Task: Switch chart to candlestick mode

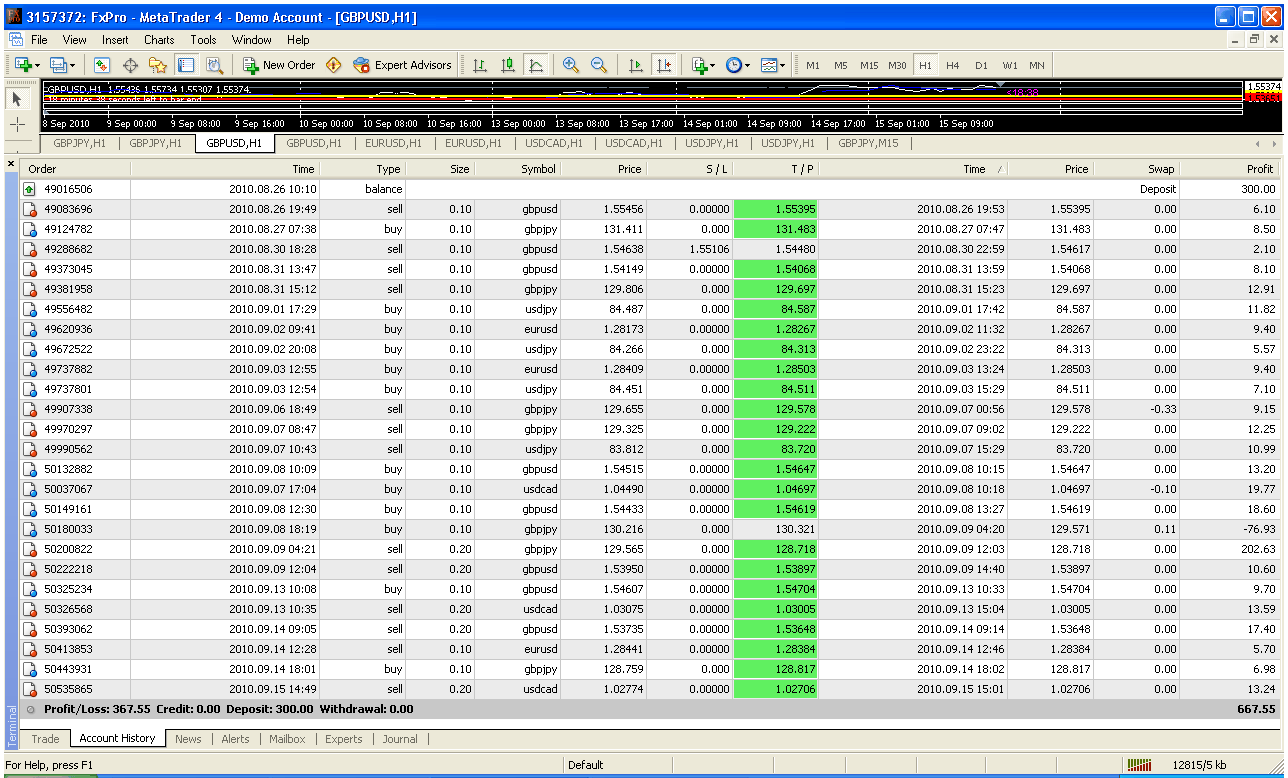Action: coord(508,65)
